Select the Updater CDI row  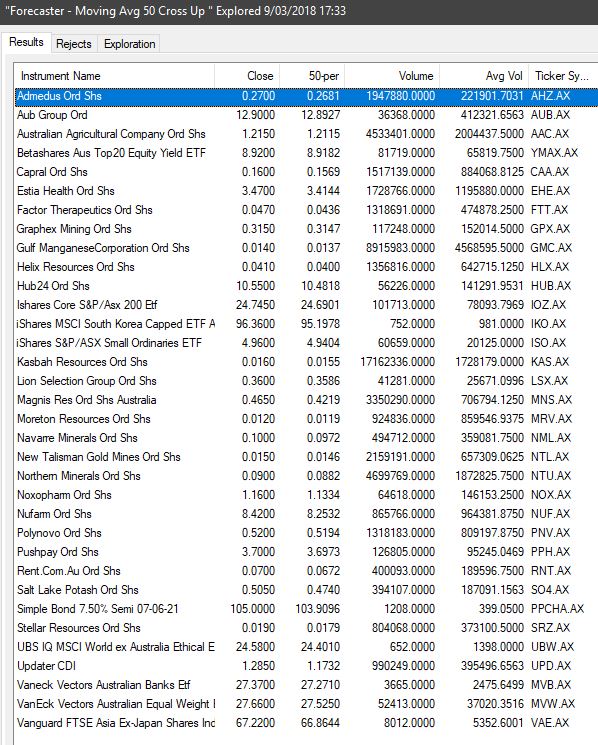[x=306, y=666]
